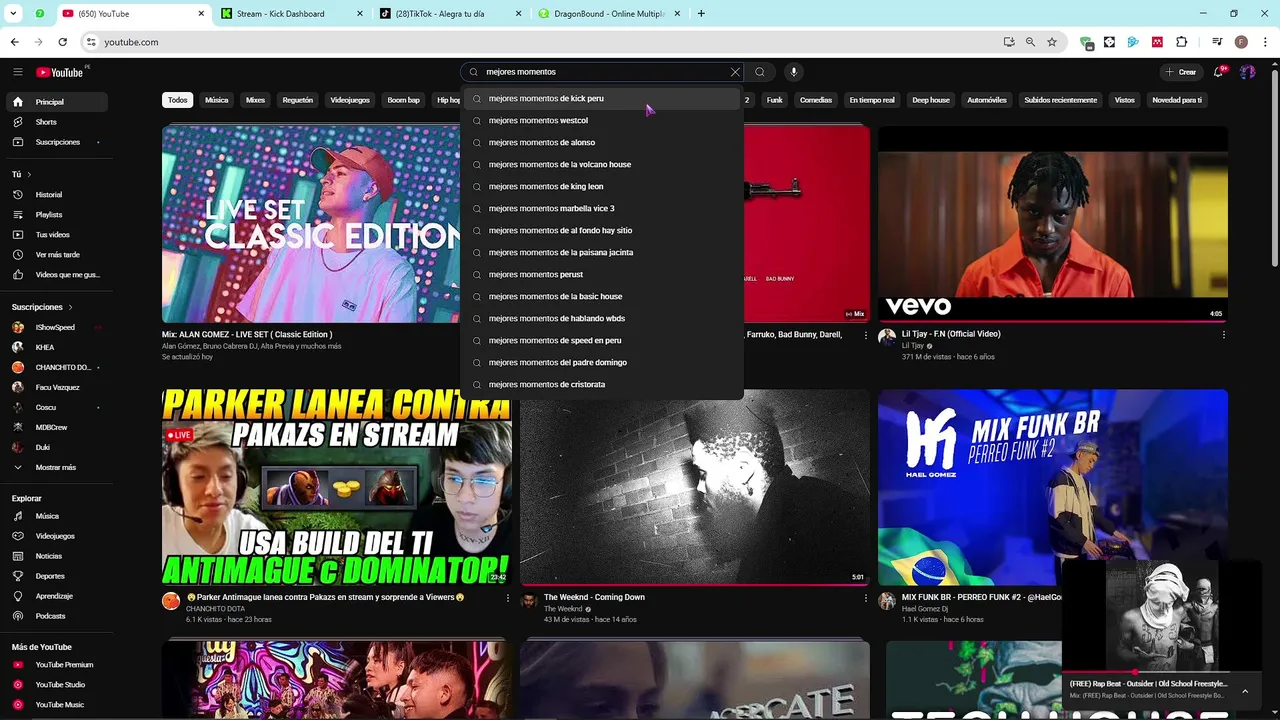Open Ver más tarde list
Screen dimensions: 1280x720
(57, 255)
